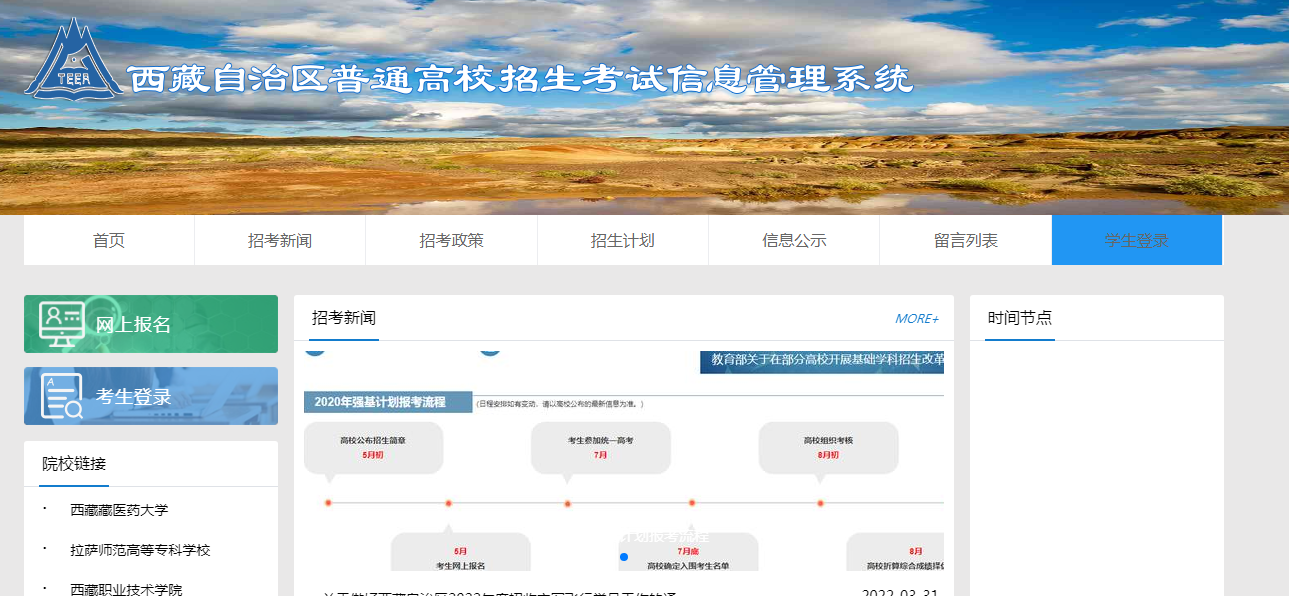The image size is (1289, 596).
Task: Select the highlighted 学生登录 nav item
Action: [x=1136, y=241]
